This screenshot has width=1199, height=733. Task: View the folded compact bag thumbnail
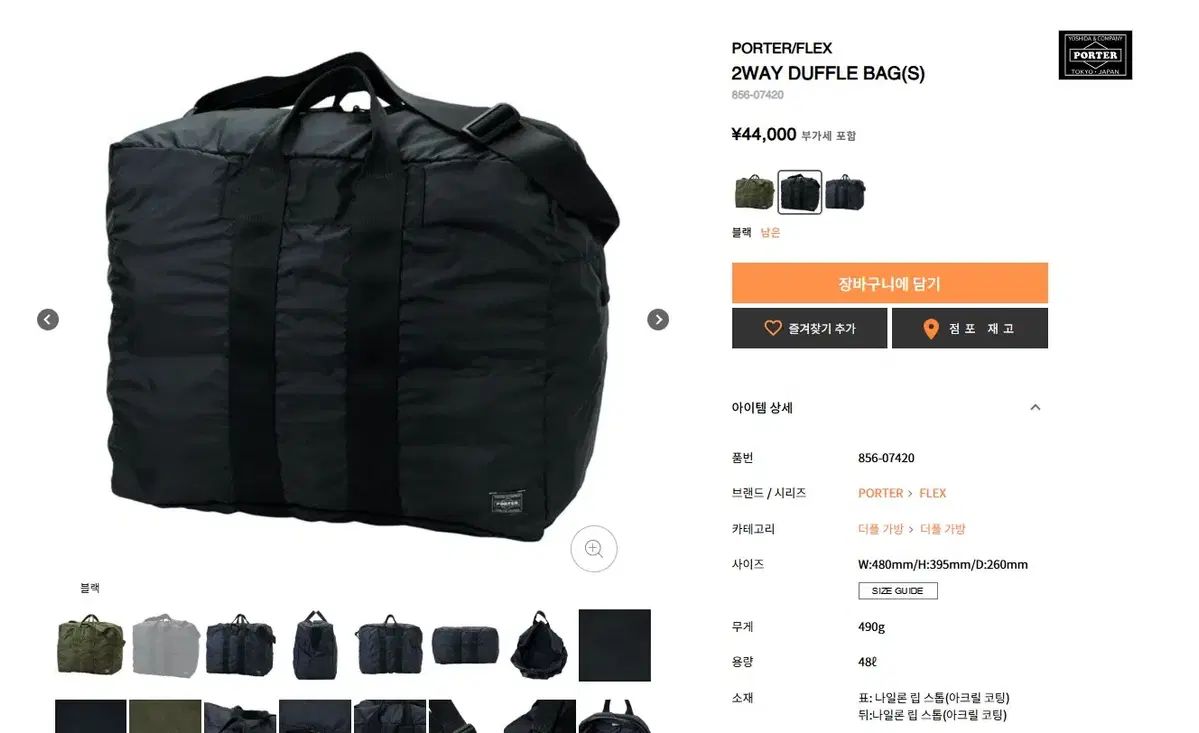(x=465, y=645)
